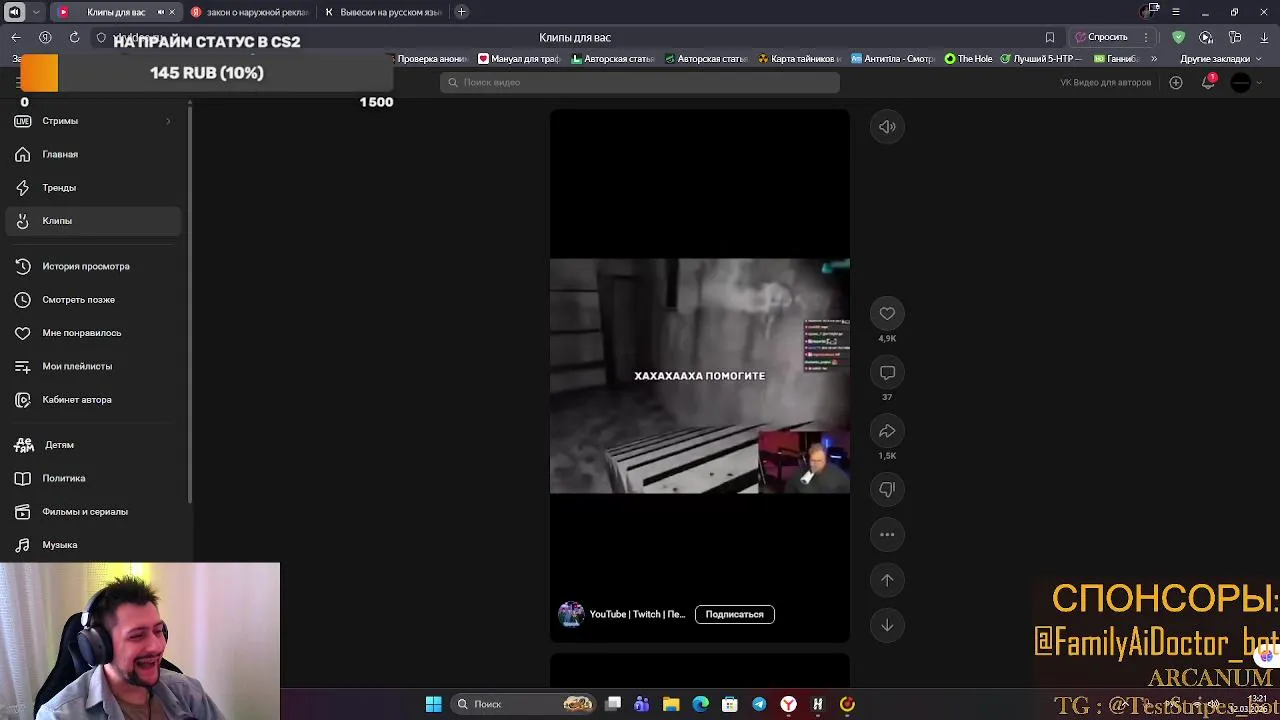Open Фильмы и сериалы category
The height and width of the screenshot is (720, 1280).
[93, 512]
